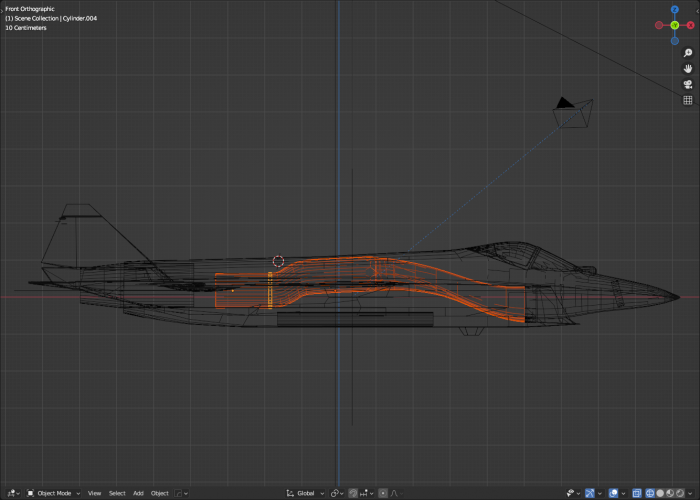Image resolution: width=700 pixels, height=500 pixels.
Task: Open the editor type selector
Action: [x=13, y=493]
